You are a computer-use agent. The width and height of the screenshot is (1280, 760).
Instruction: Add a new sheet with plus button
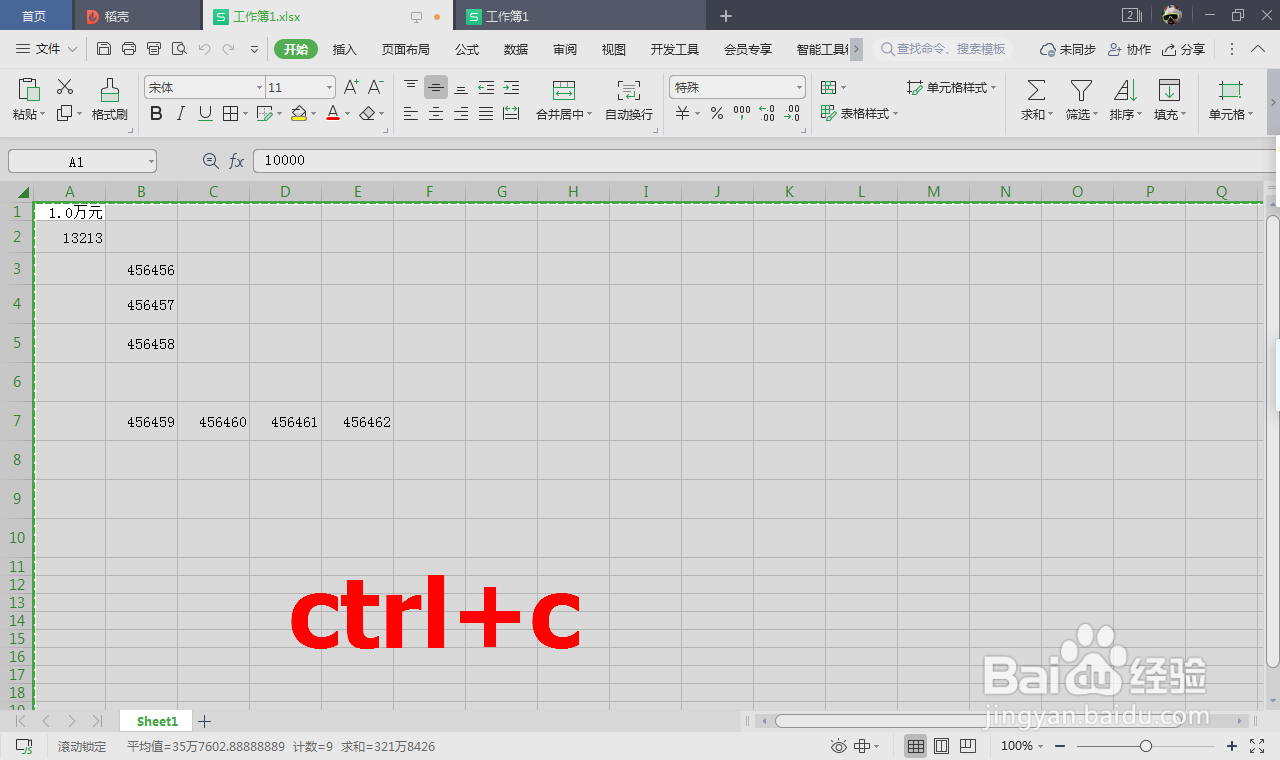[x=204, y=721]
